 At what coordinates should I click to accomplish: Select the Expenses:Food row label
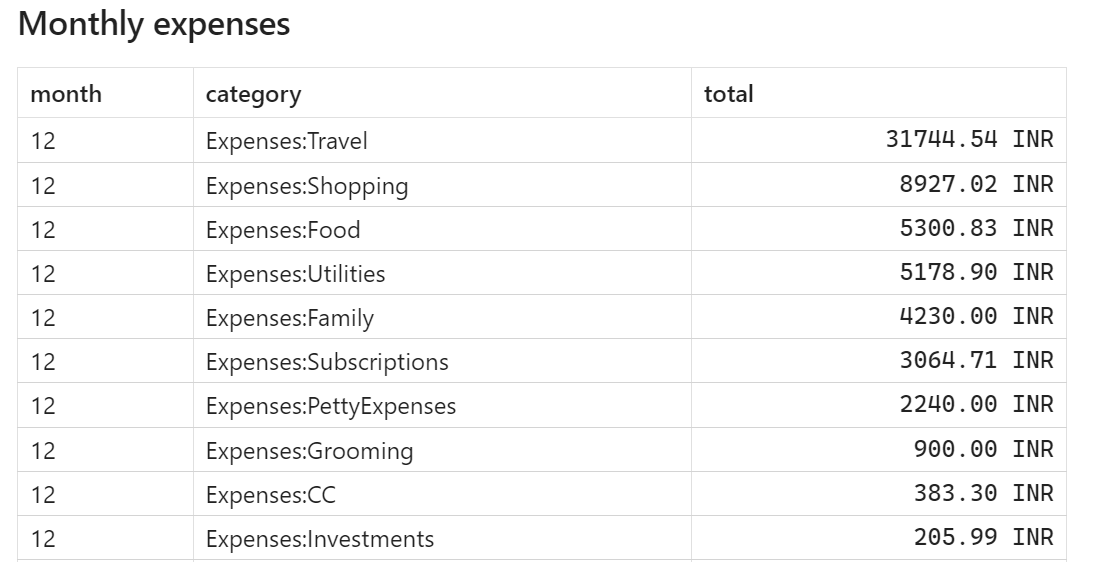[x=283, y=230]
